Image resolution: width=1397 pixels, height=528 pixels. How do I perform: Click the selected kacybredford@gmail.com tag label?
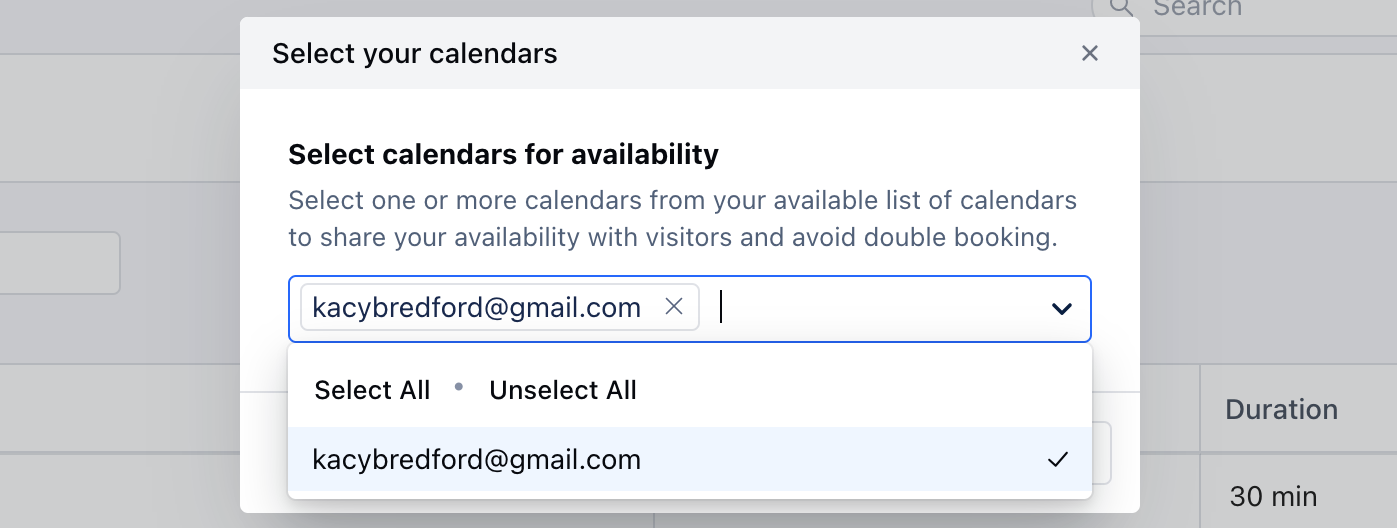click(477, 308)
